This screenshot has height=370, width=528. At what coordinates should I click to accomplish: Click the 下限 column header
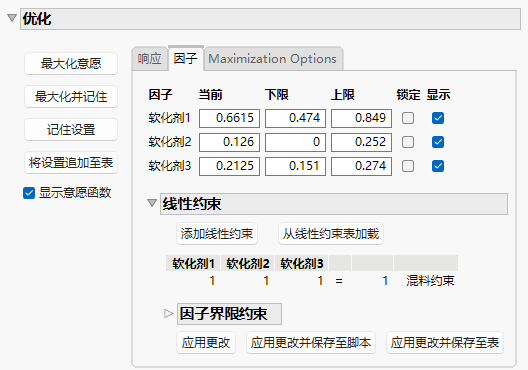276,95
